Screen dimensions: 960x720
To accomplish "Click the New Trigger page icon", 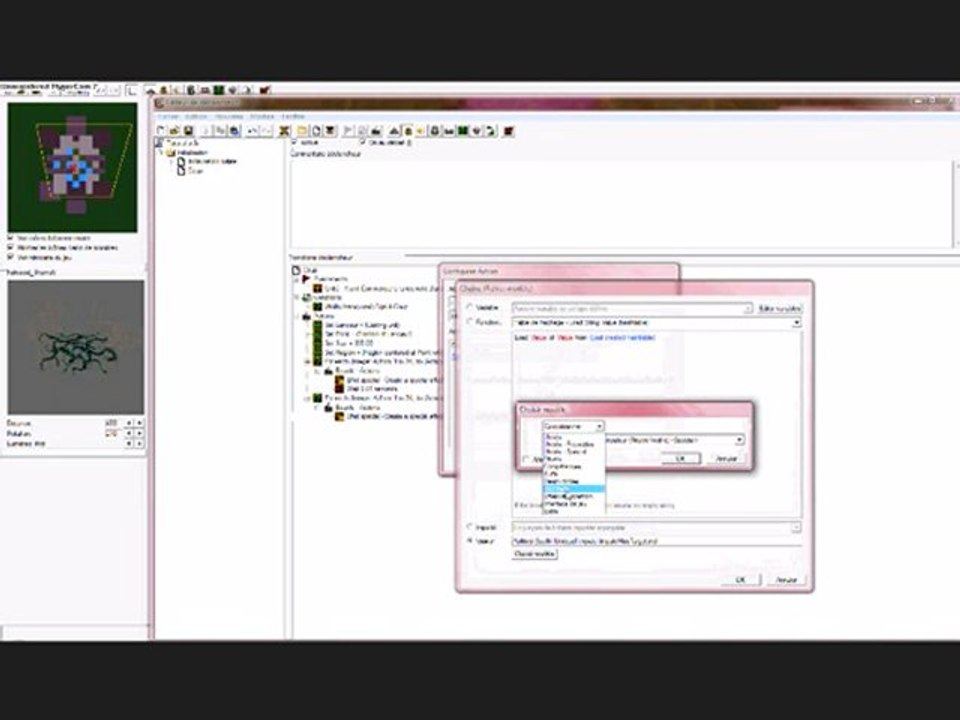I will tap(316, 130).
